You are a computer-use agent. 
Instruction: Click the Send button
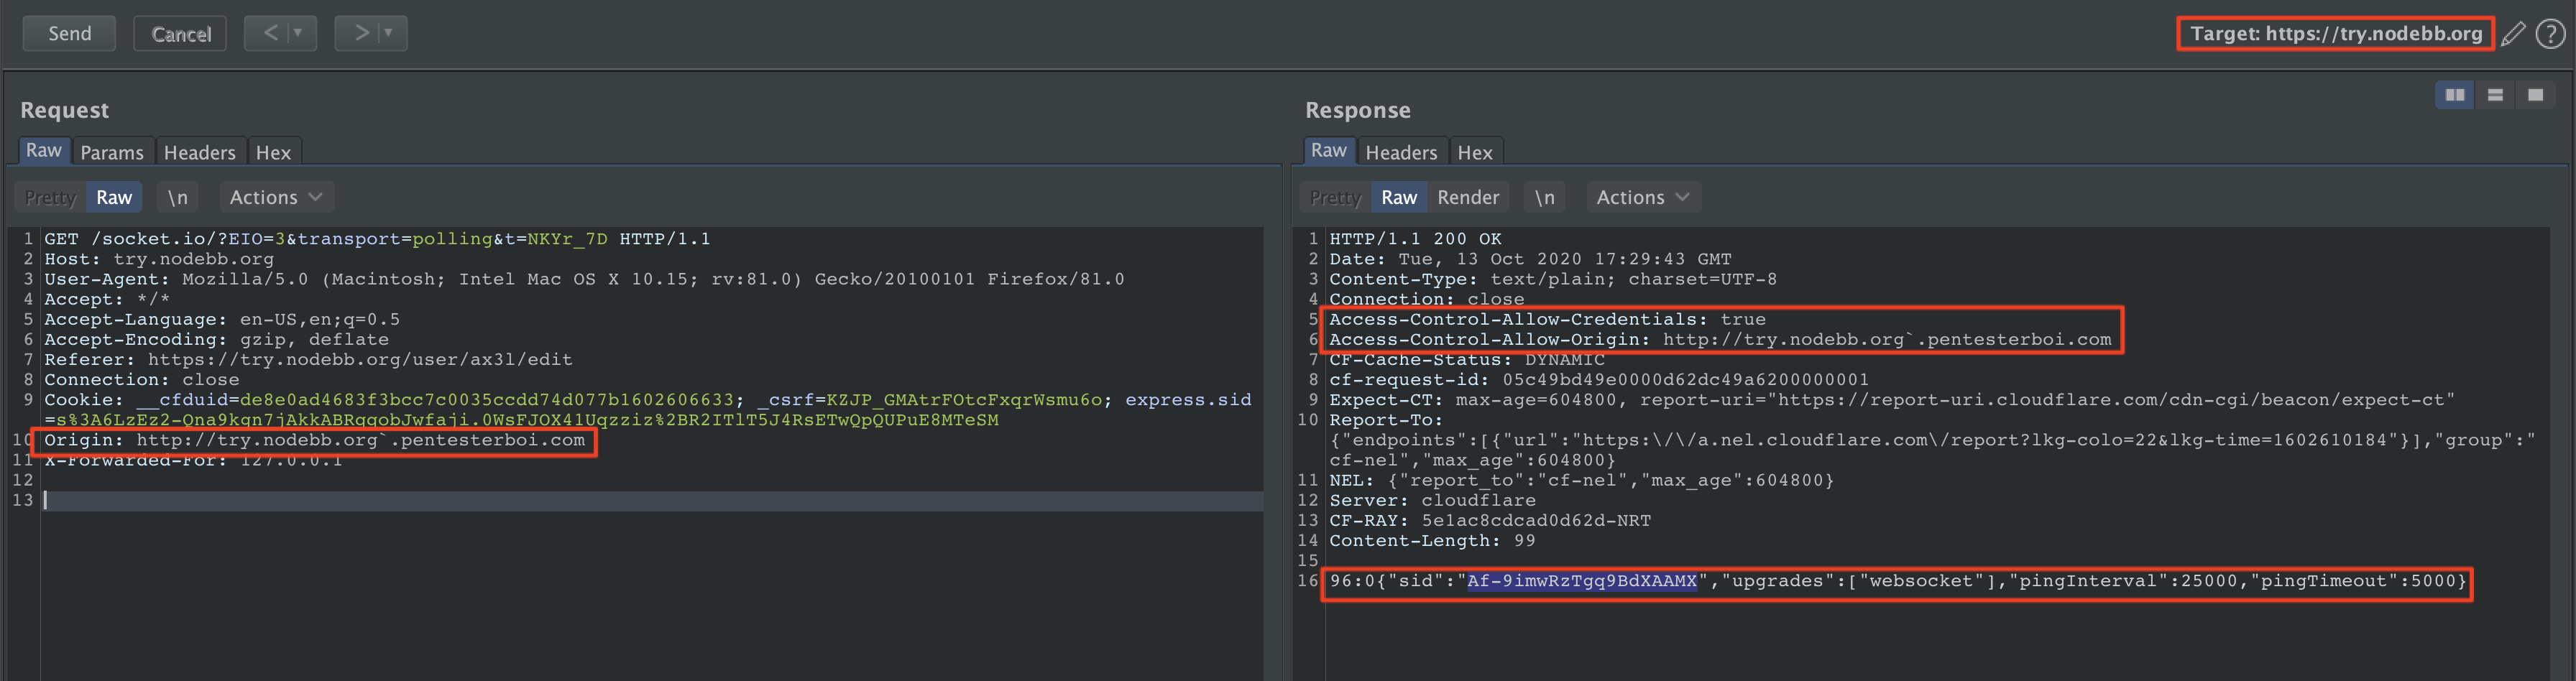69,33
